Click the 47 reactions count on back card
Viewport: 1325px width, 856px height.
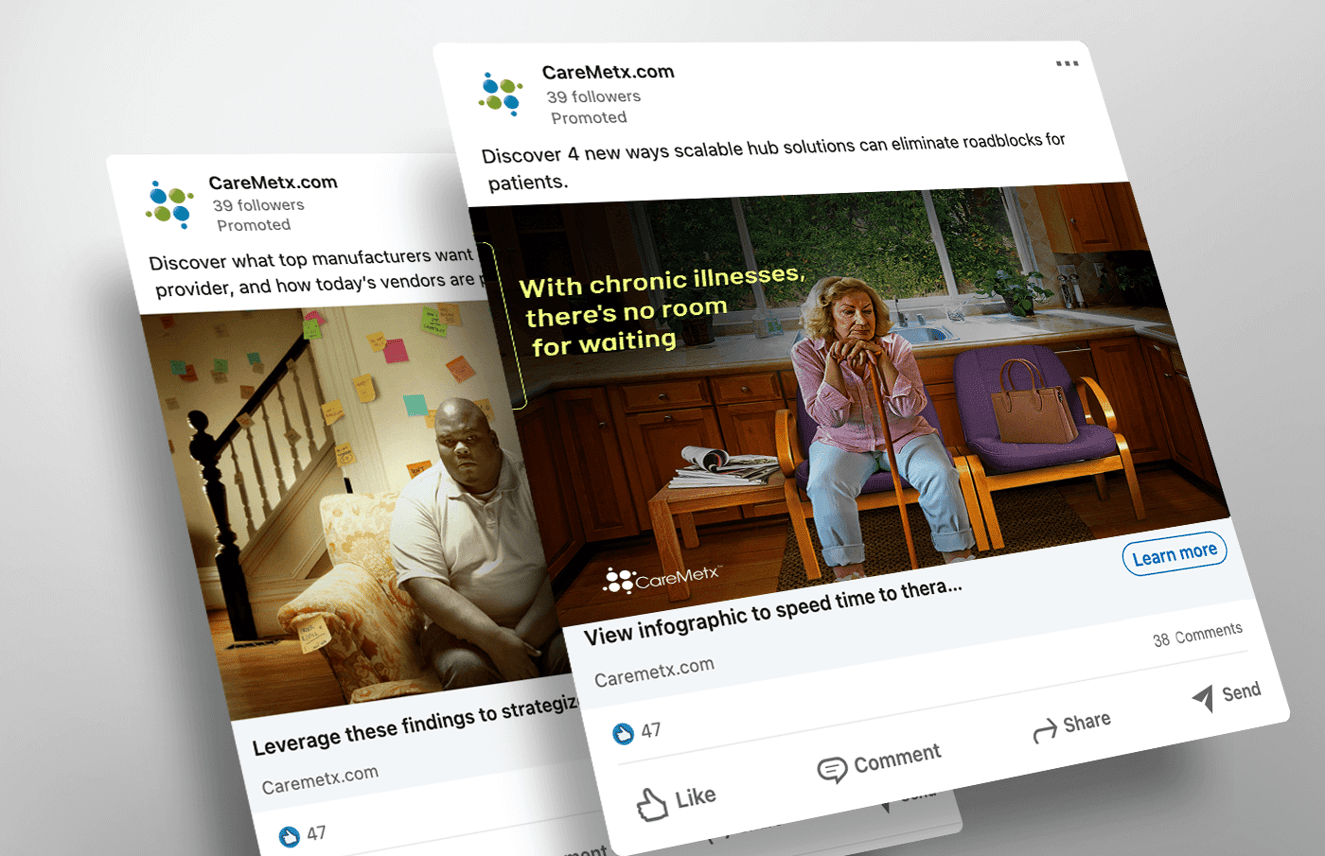[x=316, y=833]
